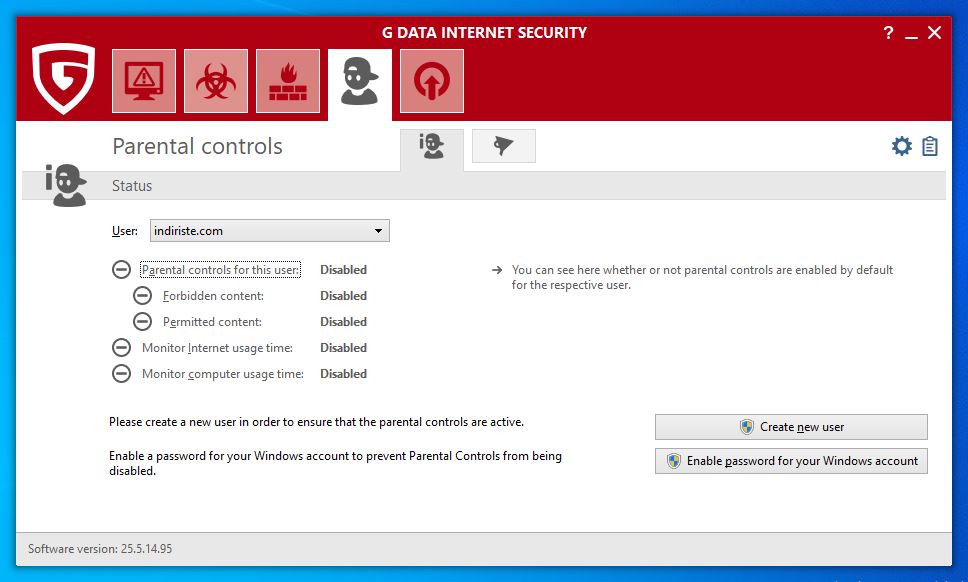Click Disabled status of computer usage row
Viewport: 968px width, 582px height.
click(343, 373)
